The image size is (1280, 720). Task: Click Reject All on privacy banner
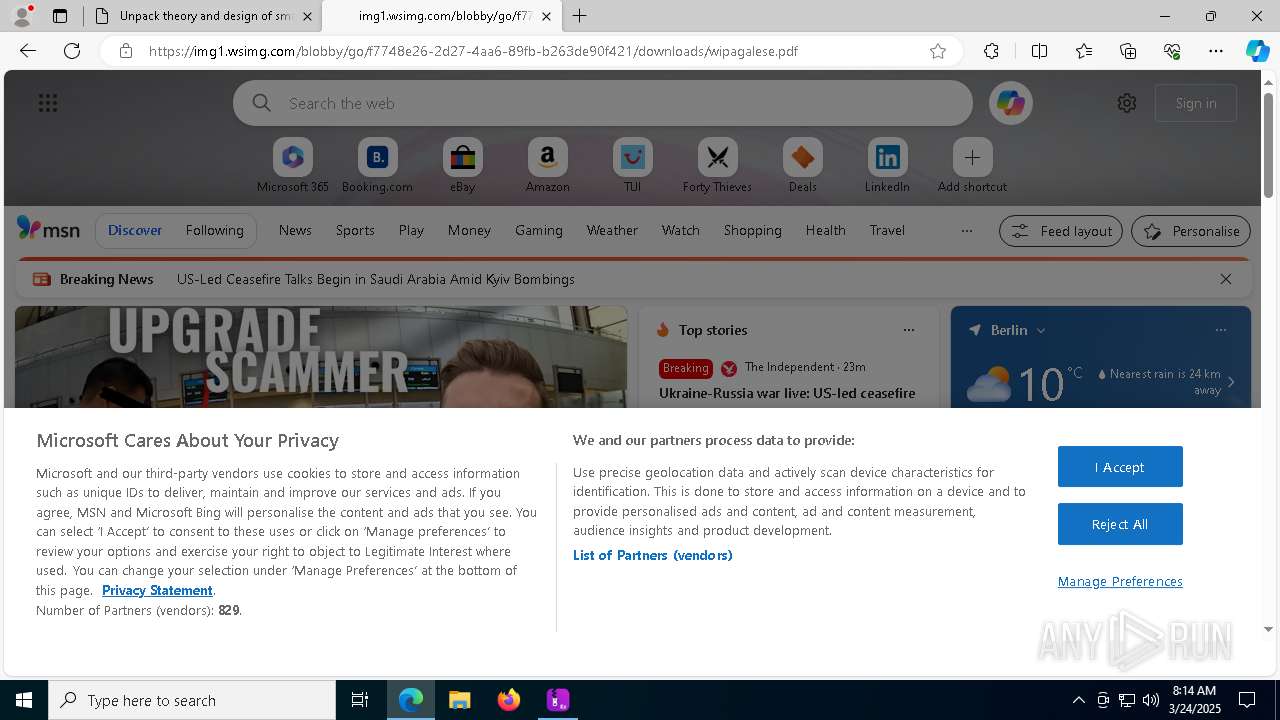click(1120, 524)
